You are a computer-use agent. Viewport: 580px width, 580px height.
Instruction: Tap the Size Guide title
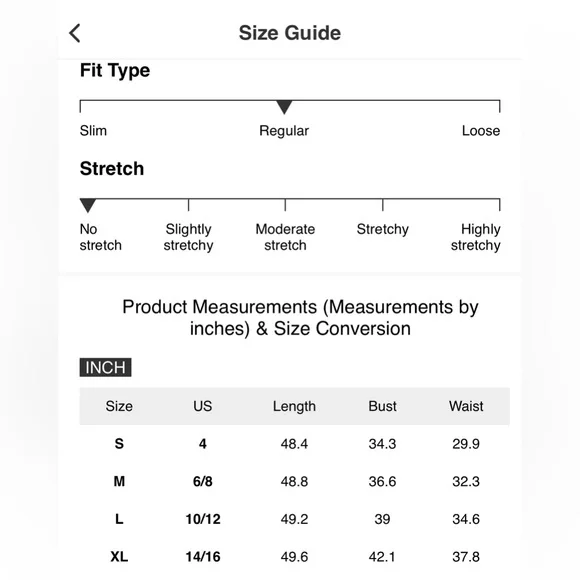point(290,33)
